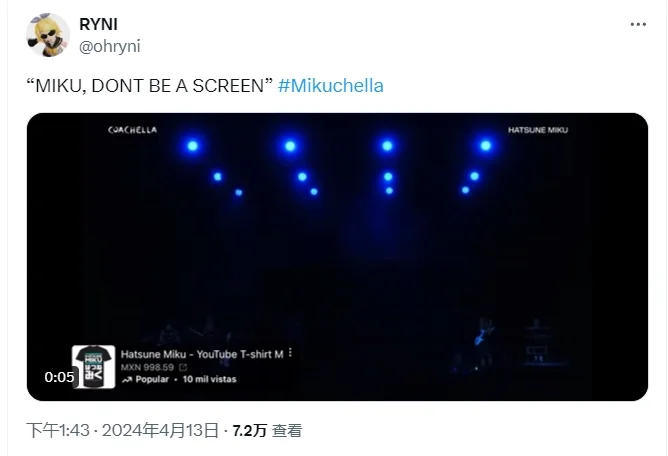
Task: Click external link icon beside MXN 998.59
Action: coord(183,367)
